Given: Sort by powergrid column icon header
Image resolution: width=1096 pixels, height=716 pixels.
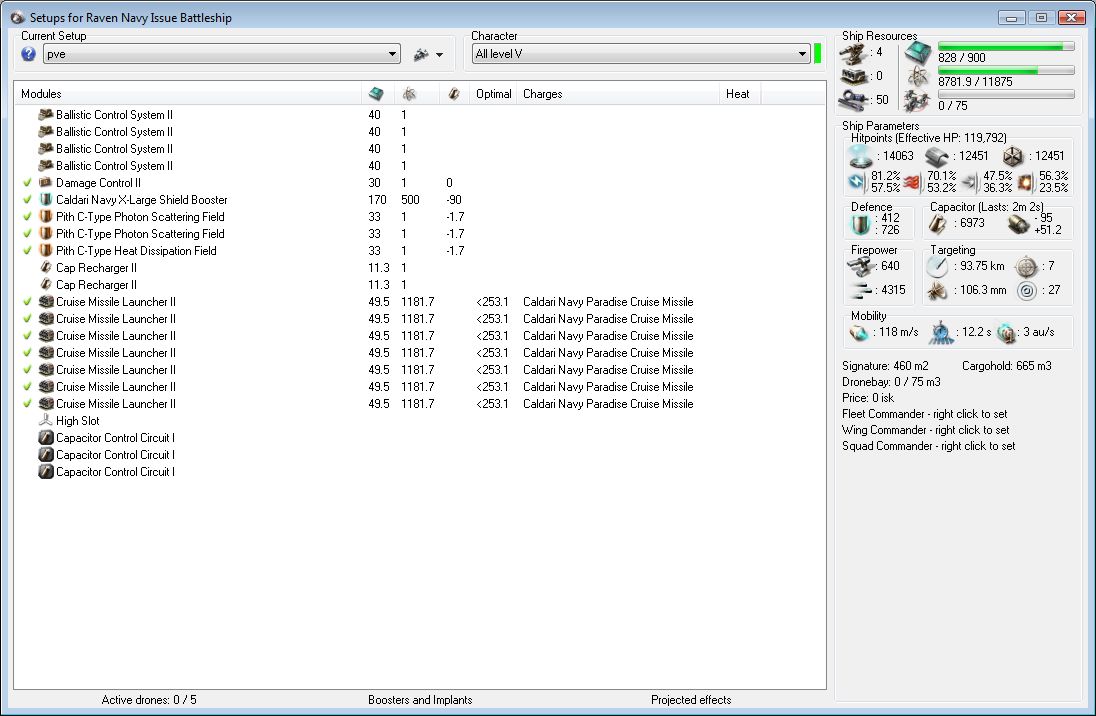Looking at the screenshot, I should [409, 94].
